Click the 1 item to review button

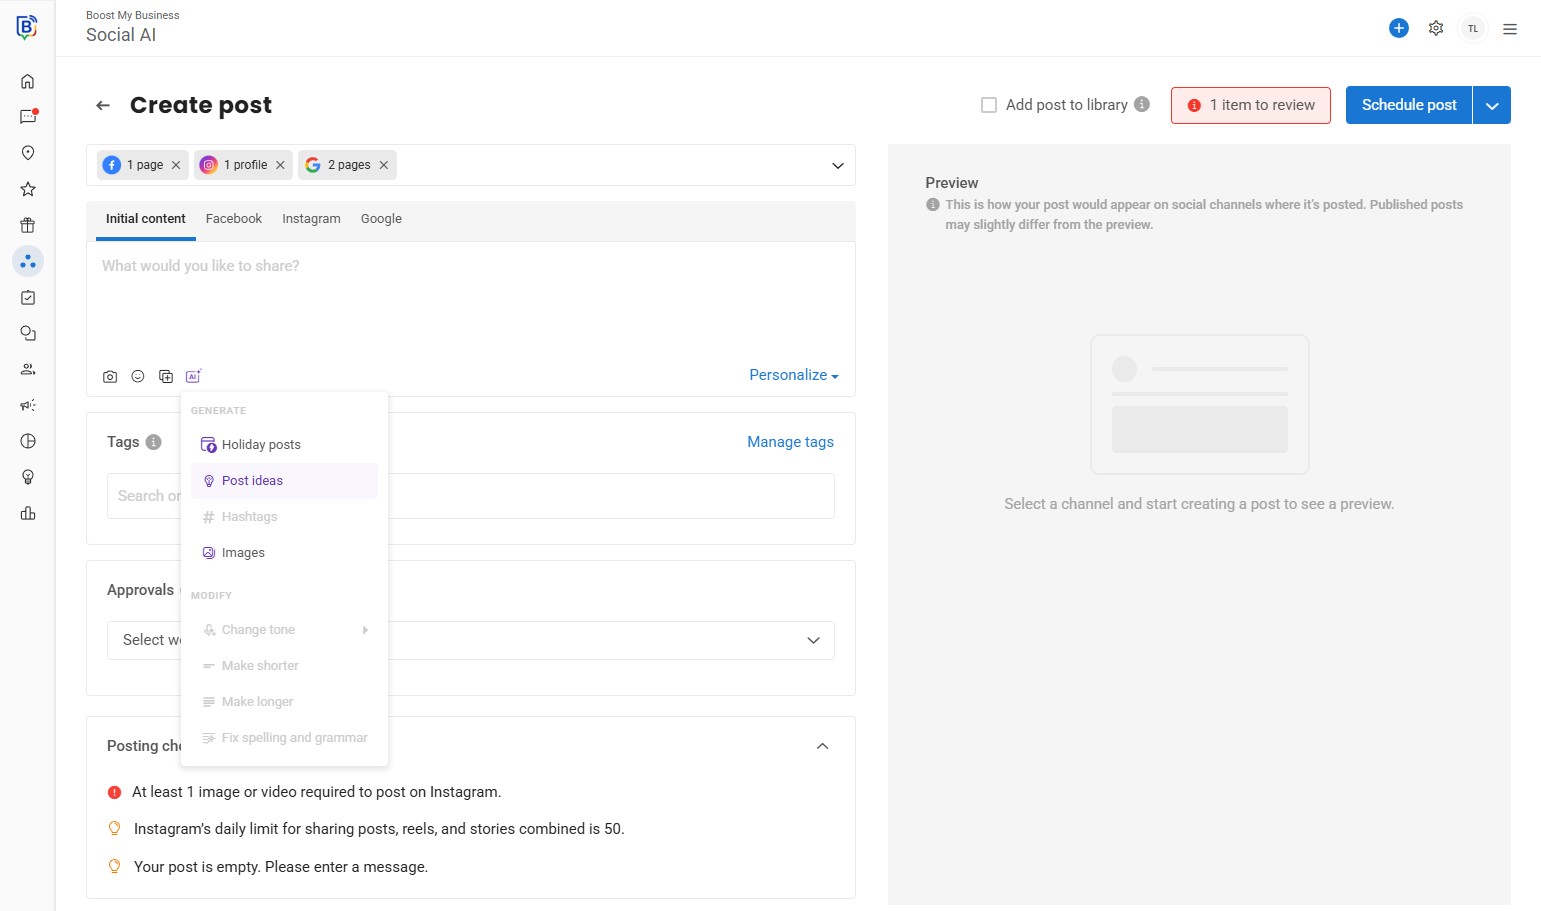(x=1250, y=105)
